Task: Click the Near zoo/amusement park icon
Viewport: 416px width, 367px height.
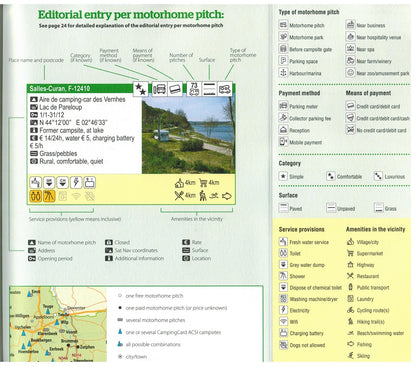Action: click(350, 73)
